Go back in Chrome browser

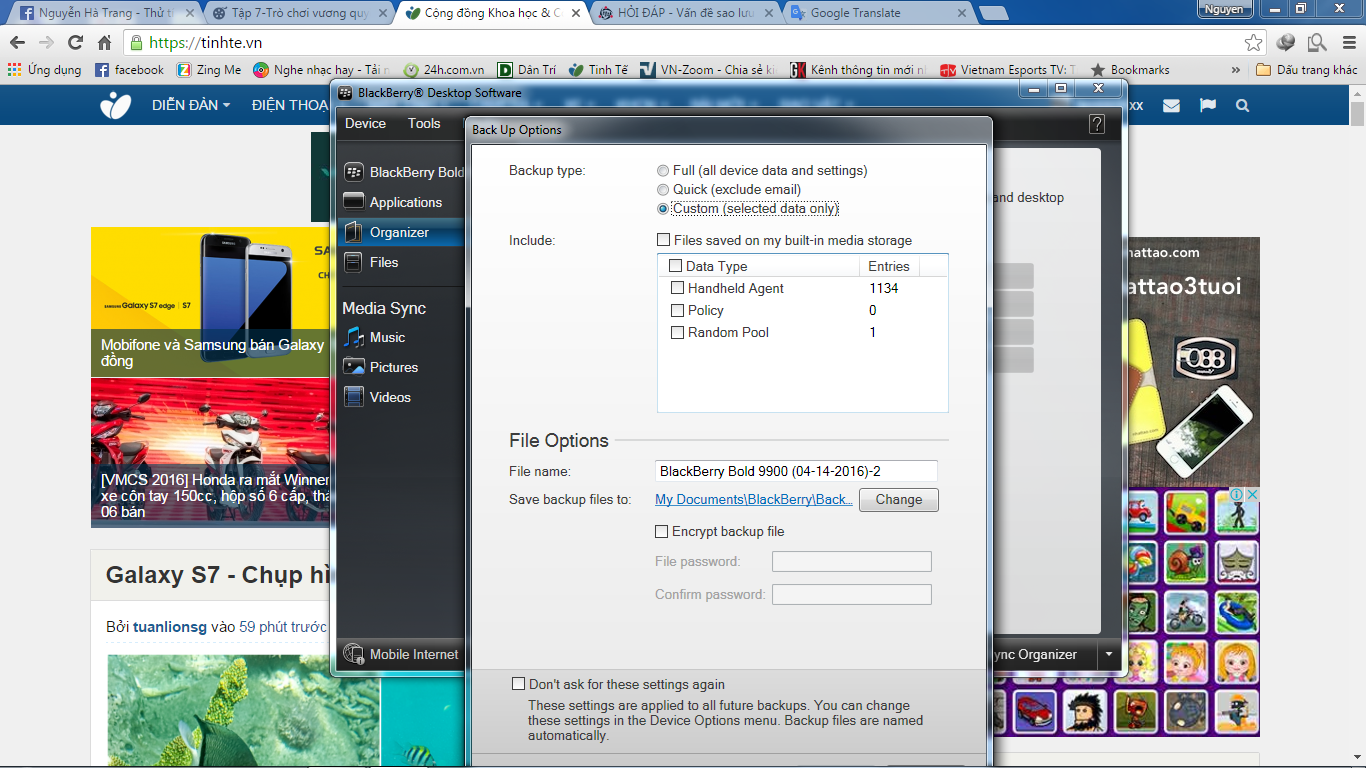[18, 43]
